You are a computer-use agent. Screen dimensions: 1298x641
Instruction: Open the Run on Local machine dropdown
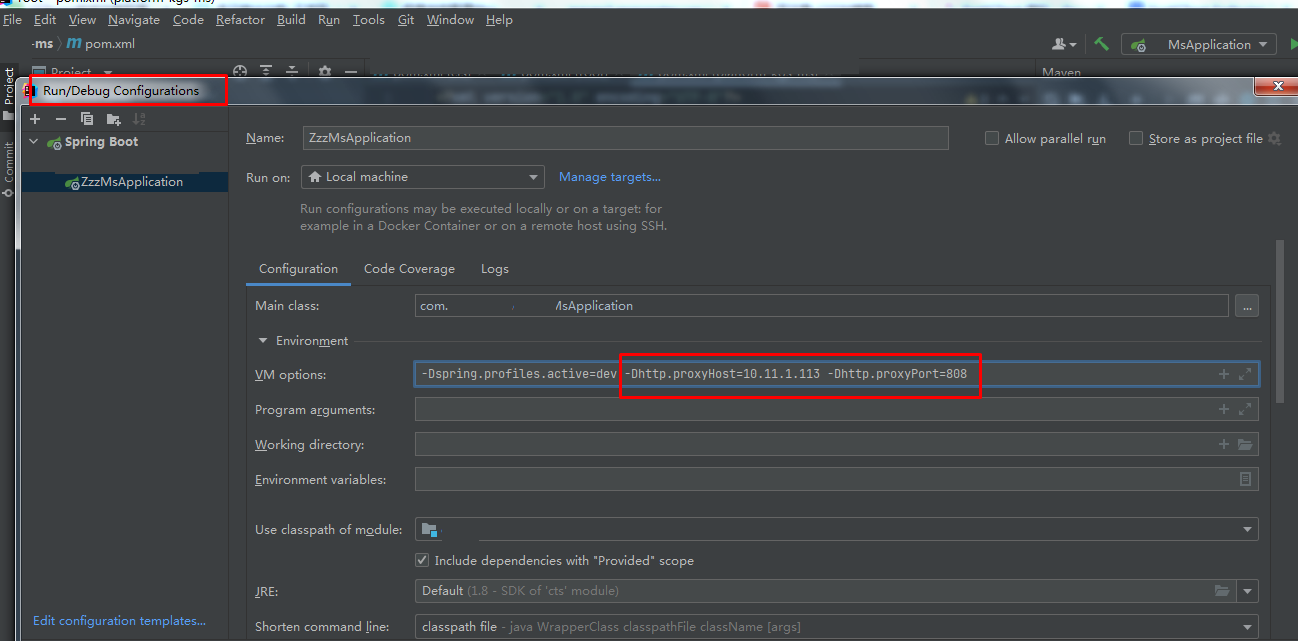pos(422,177)
